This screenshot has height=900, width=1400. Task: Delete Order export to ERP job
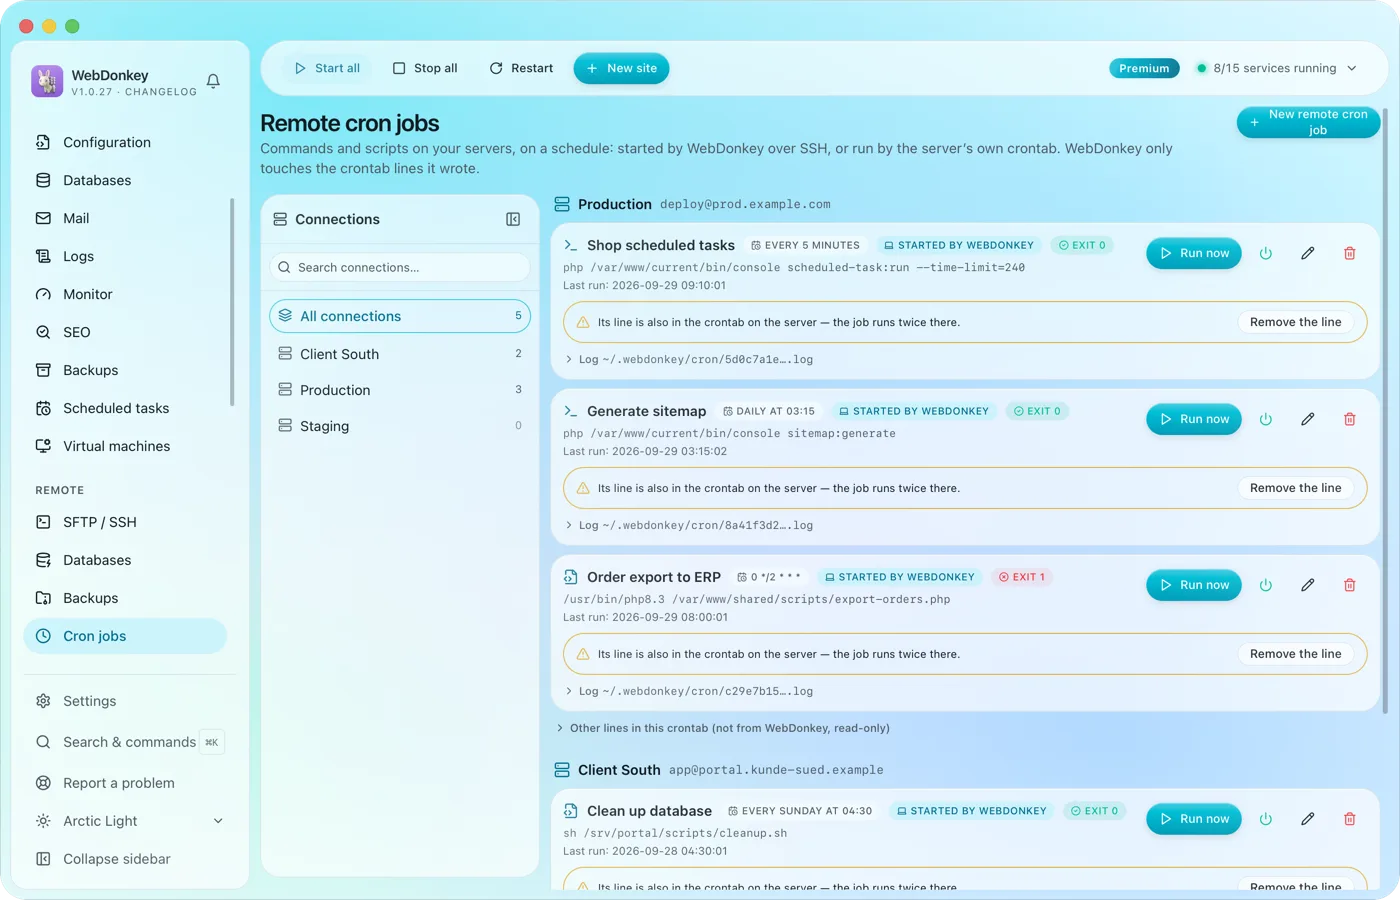(1349, 585)
